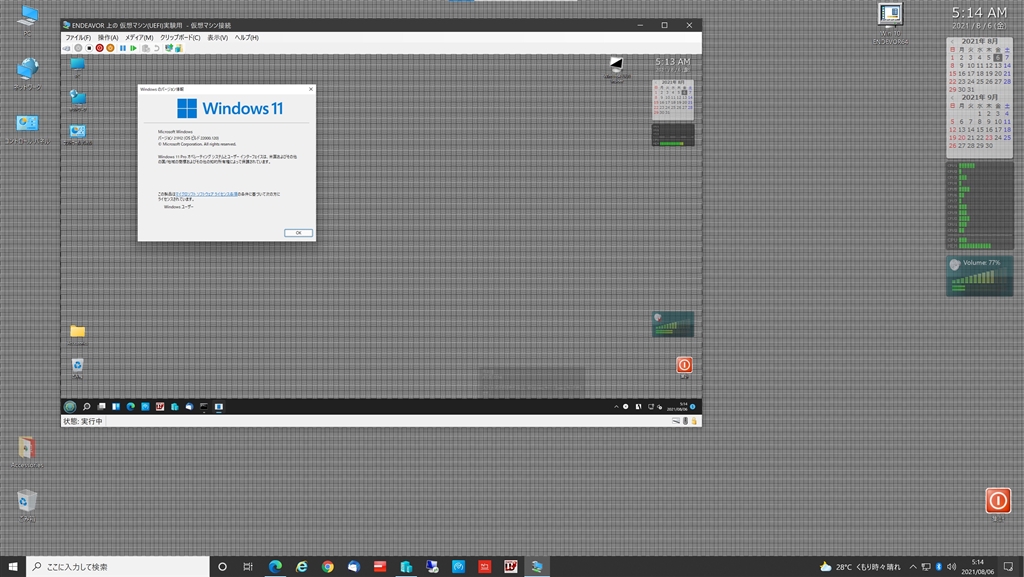This screenshot has height=577, width=1024.
Task: Click the Turn Off (black square) toolbar icon
Action: click(89, 48)
